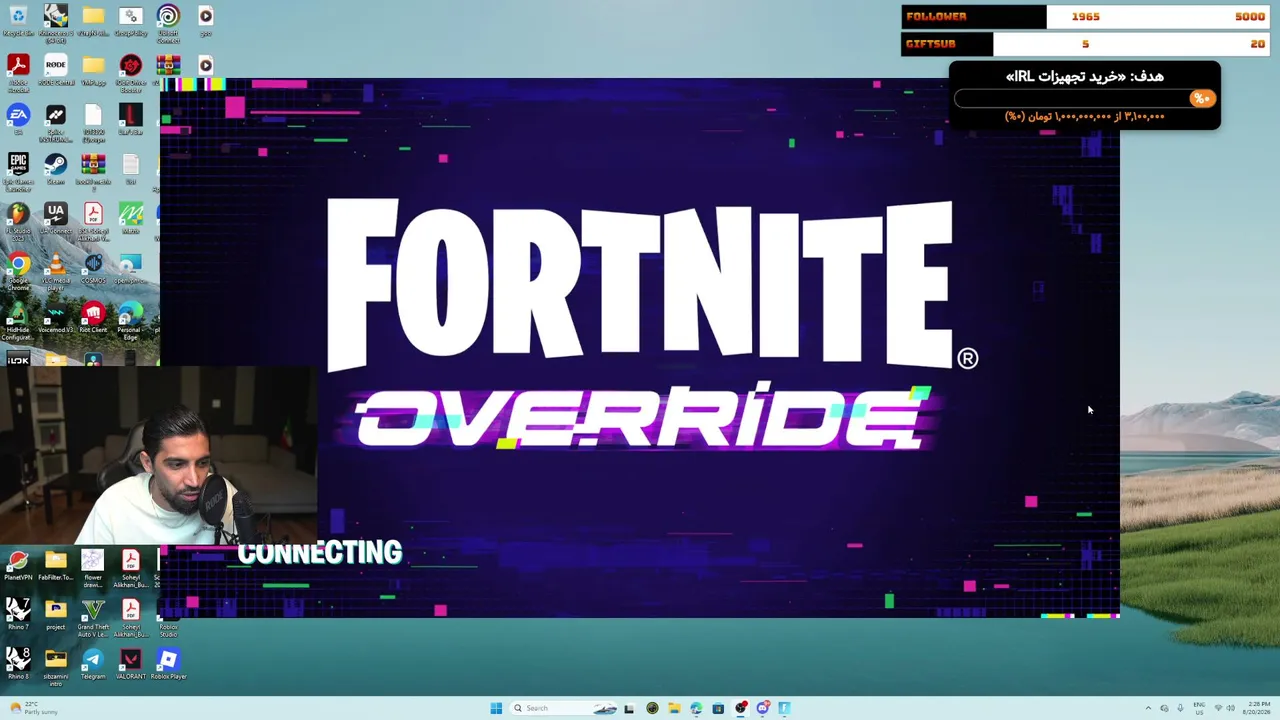The height and width of the screenshot is (720, 1280).
Task: Launch PlanetVPN from the desktop
Action: click(x=18, y=566)
